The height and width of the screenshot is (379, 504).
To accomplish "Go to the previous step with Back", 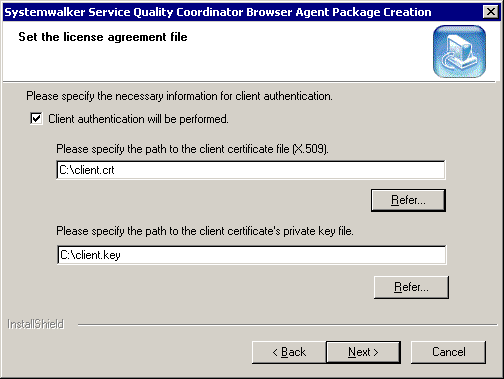I will 289,352.
